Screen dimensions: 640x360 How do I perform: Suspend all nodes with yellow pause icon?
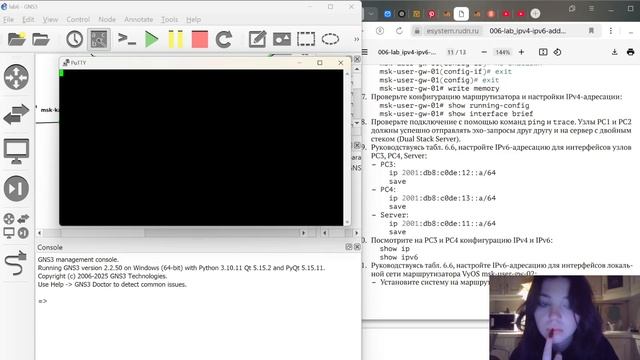pos(176,39)
